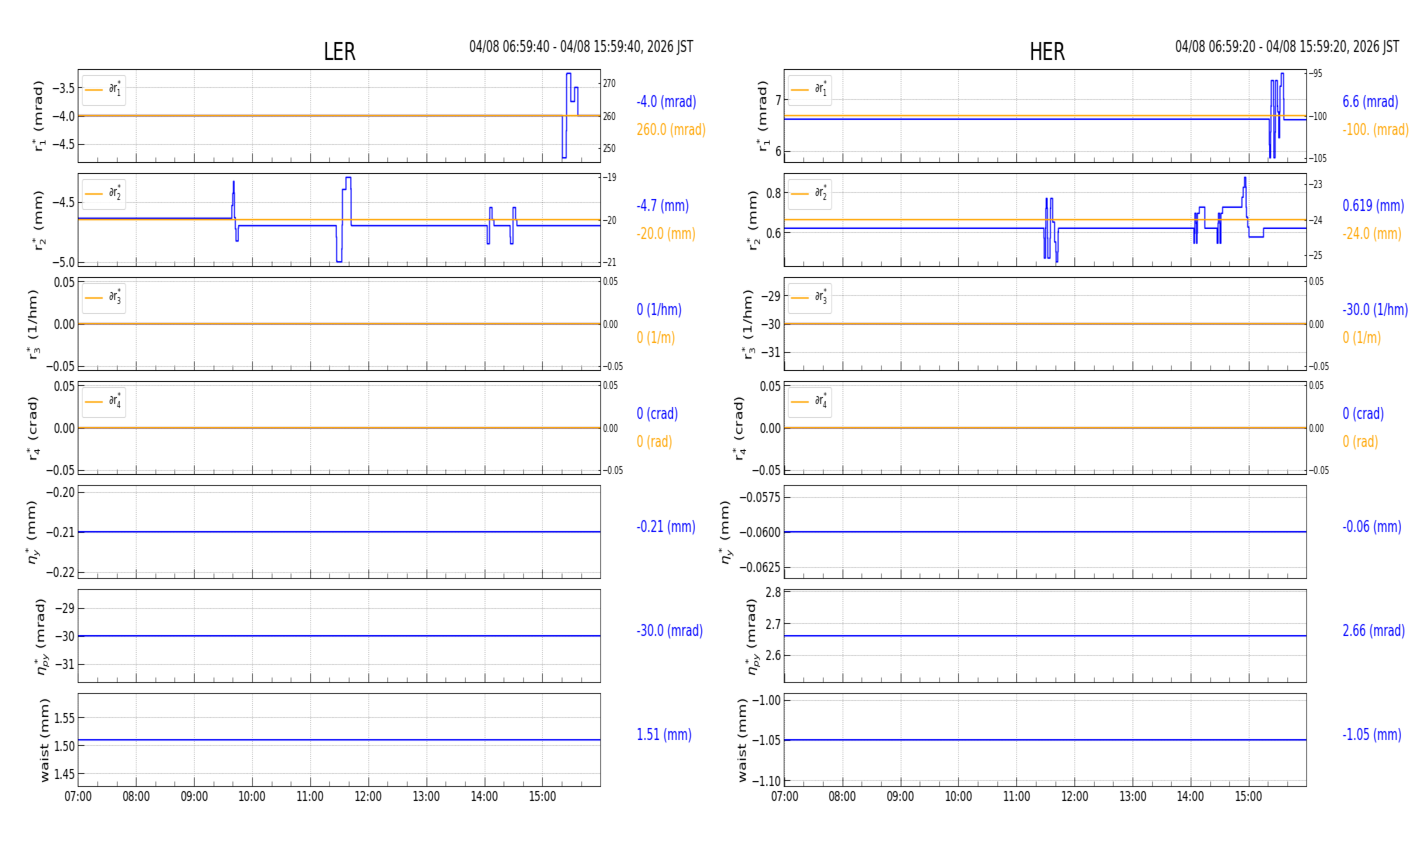The image size is (1412, 864).
Task: Click the blue 6.6 (mrad) HER value
Action: pos(1370,102)
